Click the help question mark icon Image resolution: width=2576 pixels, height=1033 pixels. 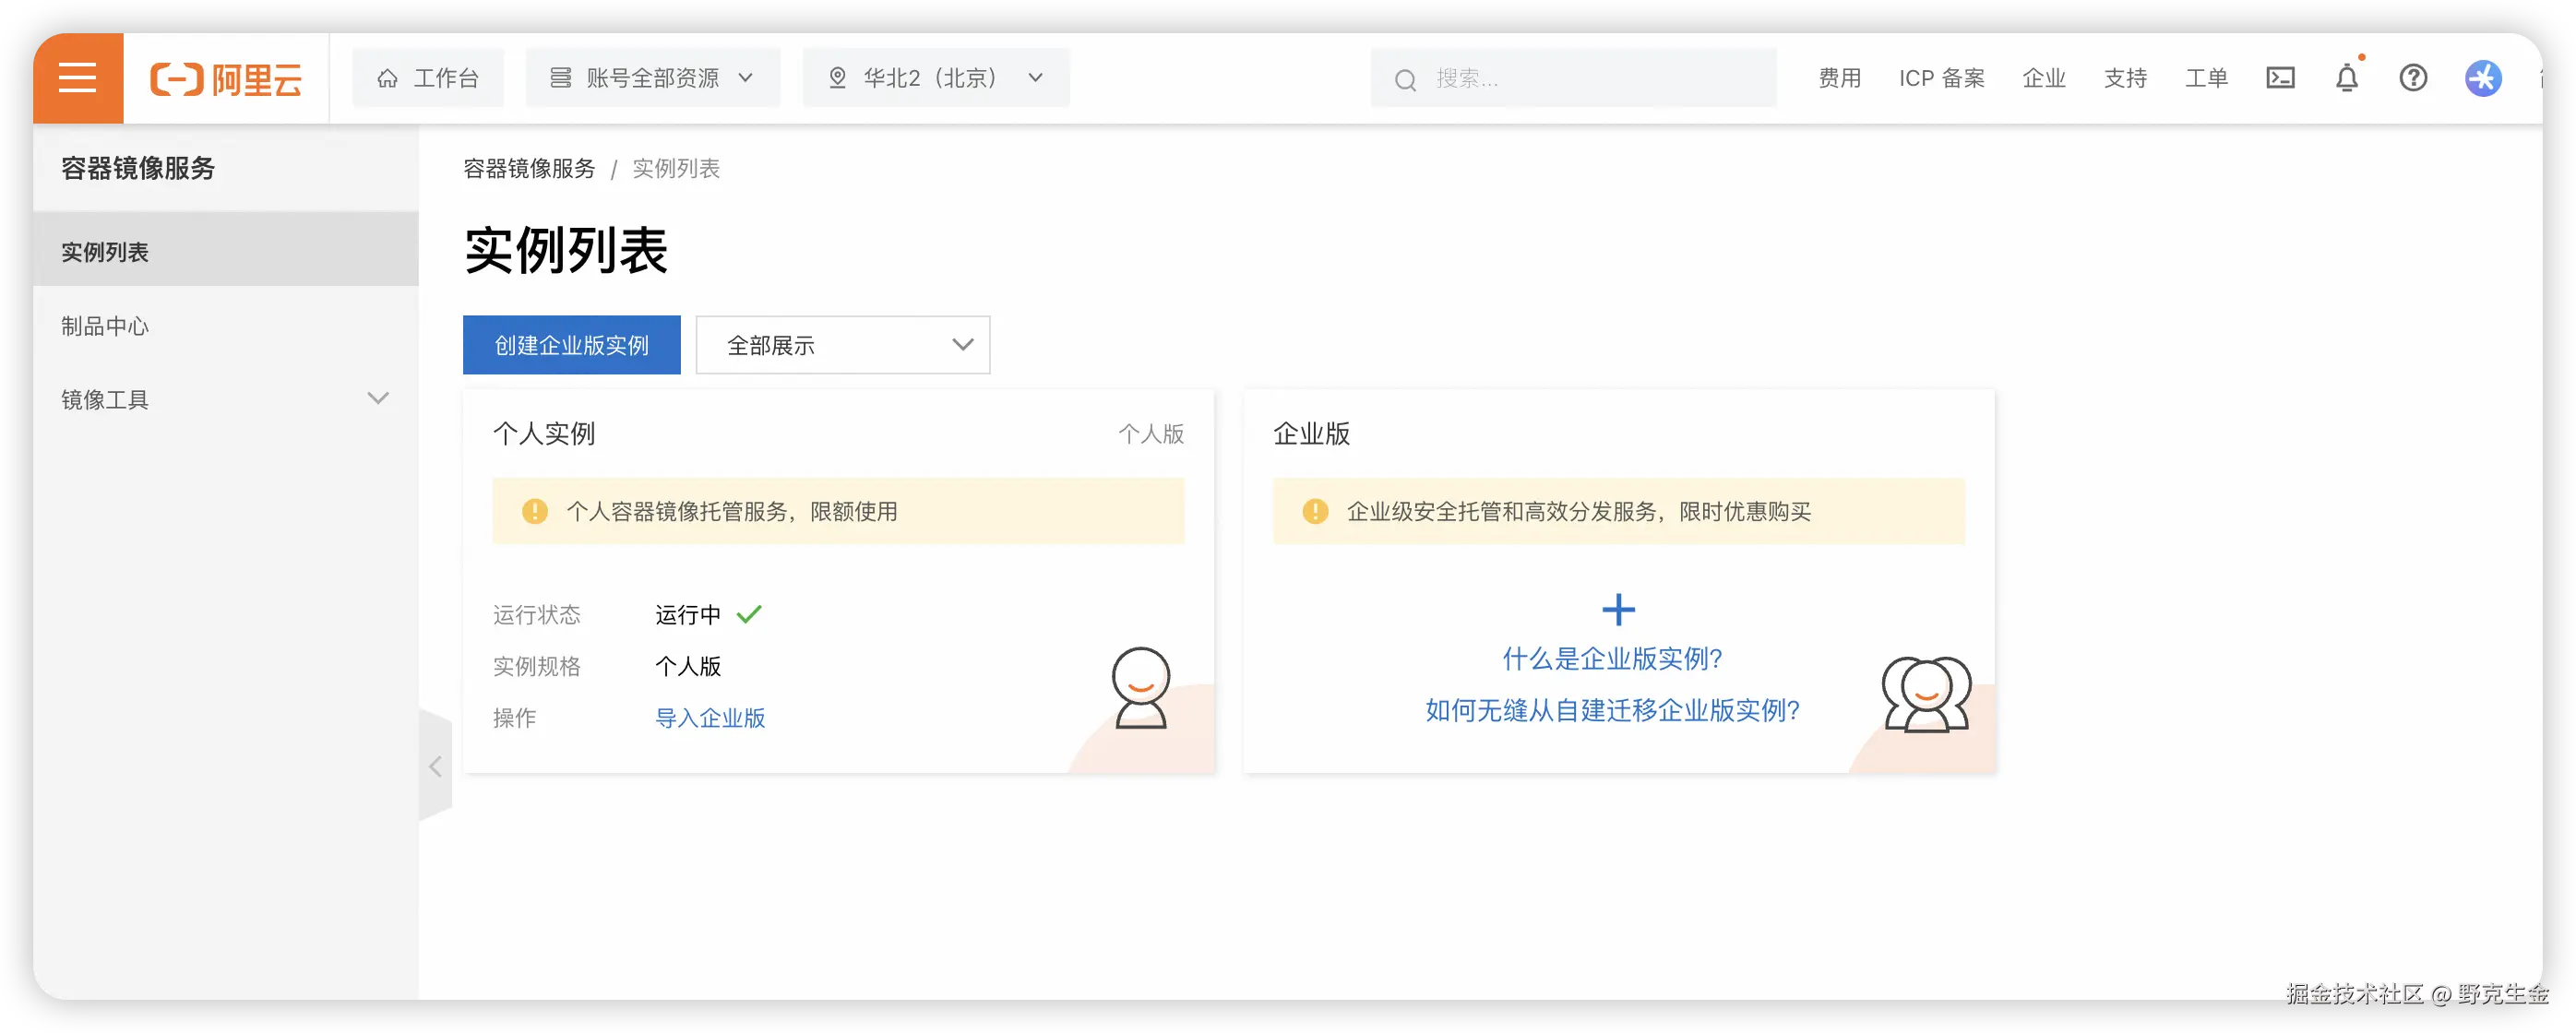pos(2413,78)
